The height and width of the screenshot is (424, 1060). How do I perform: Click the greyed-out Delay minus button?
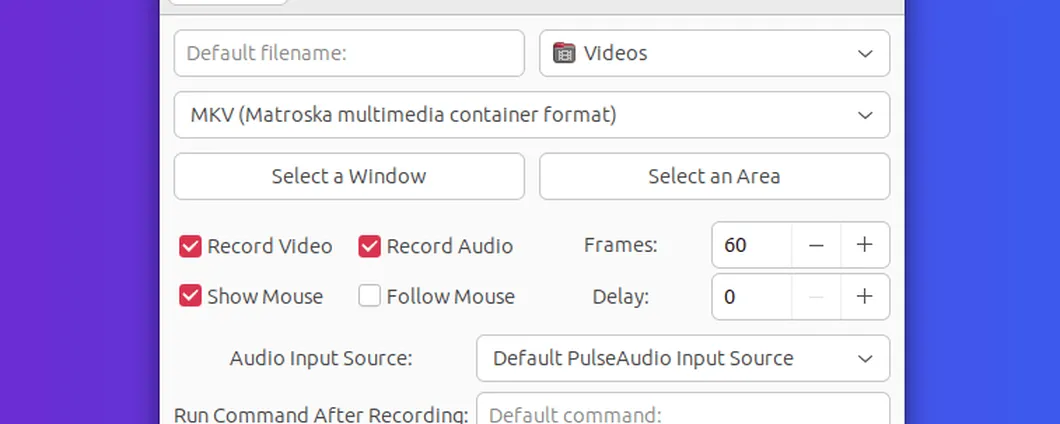(816, 297)
